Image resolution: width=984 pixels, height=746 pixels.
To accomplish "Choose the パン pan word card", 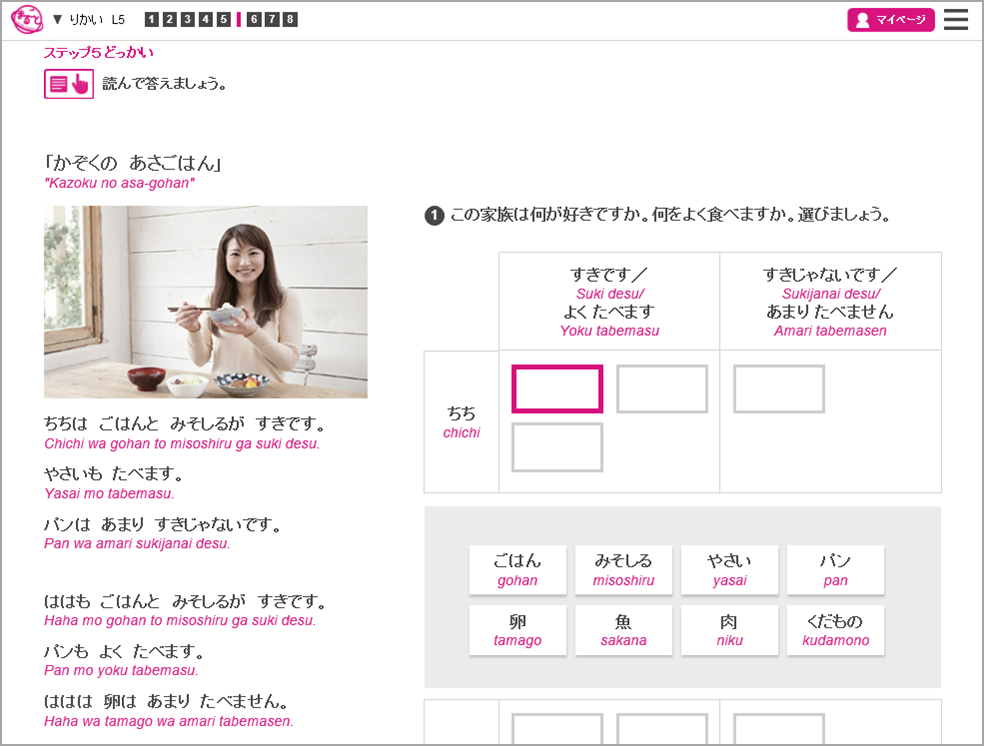I will pyautogui.click(x=836, y=570).
